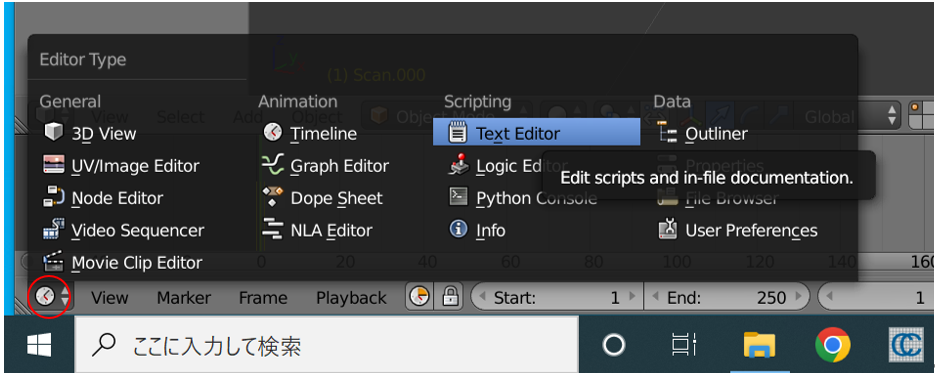Image resolution: width=935 pixels, height=373 pixels.
Task: Click the Start frame field
Action: click(557, 297)
